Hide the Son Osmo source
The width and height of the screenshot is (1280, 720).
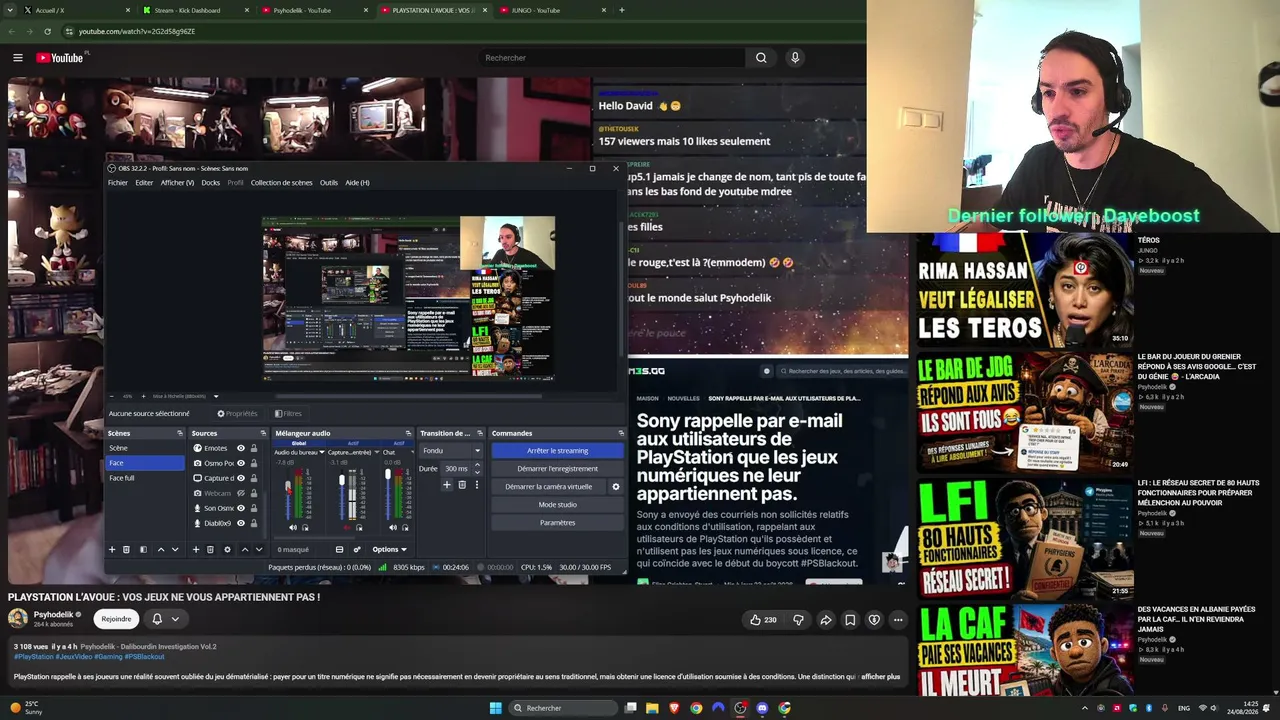point(241,508)
